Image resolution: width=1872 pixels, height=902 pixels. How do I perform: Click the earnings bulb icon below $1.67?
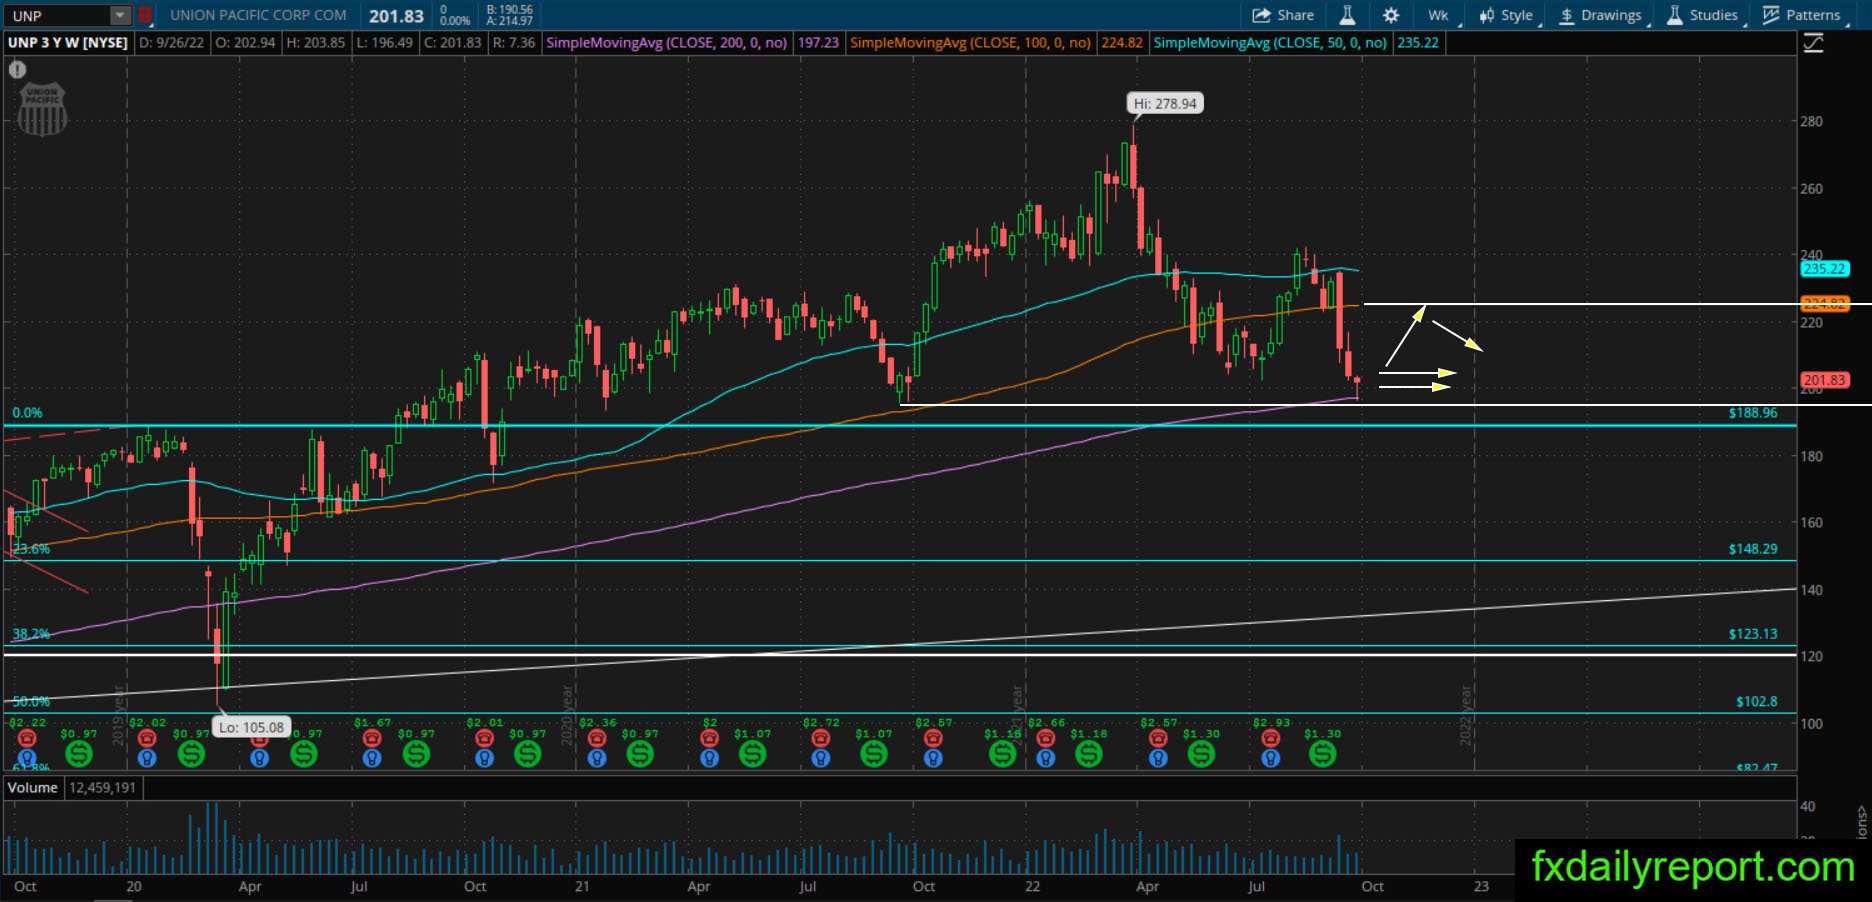point(372,758)
